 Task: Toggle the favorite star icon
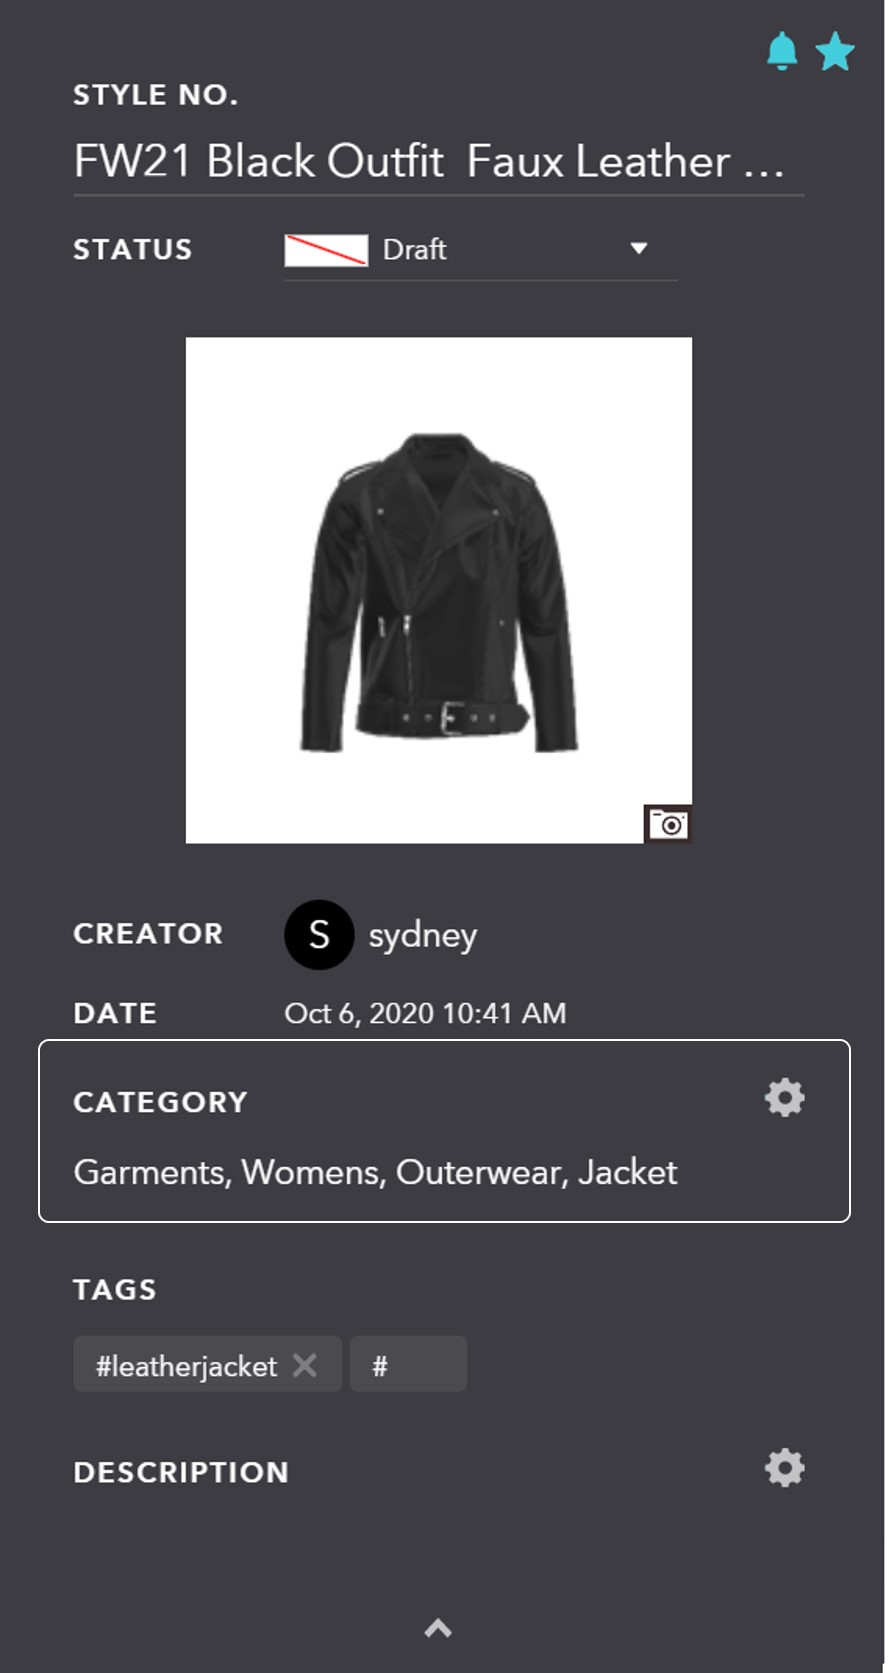pos(835,51)
